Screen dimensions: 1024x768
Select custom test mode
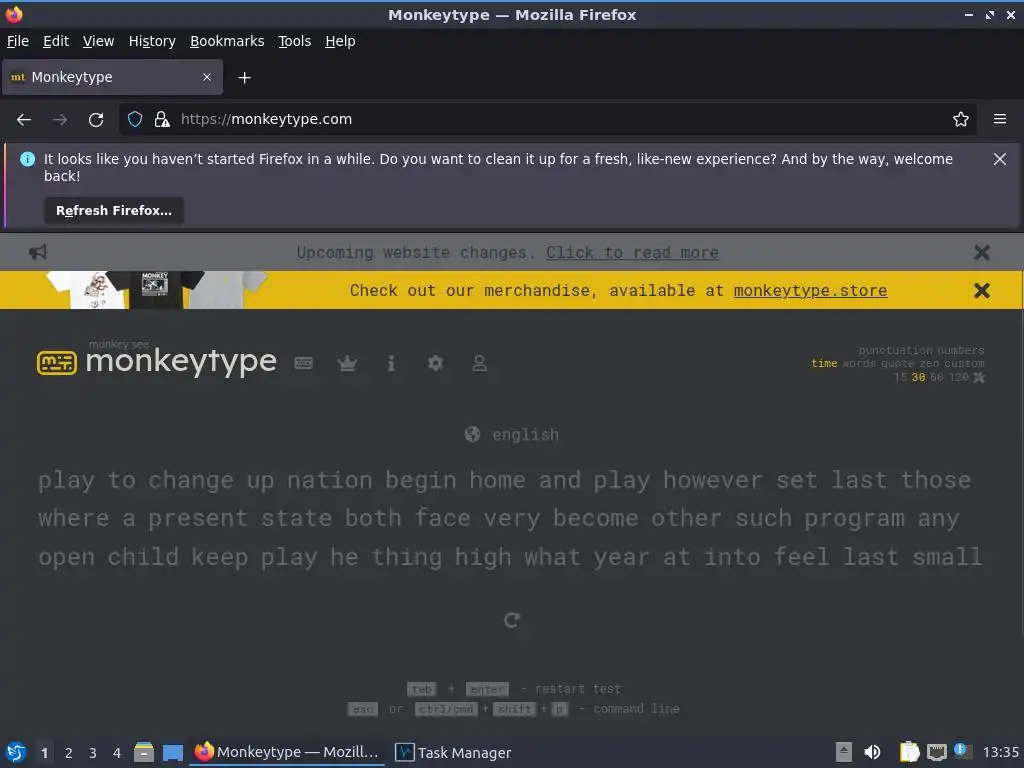pyautogui.click(x=964, y=363)
